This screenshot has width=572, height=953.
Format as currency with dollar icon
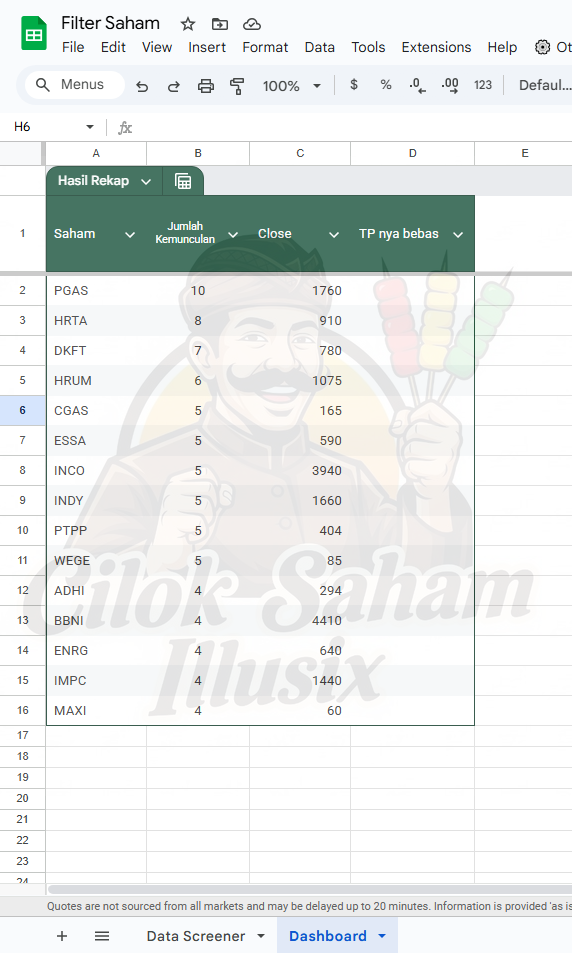354,85
